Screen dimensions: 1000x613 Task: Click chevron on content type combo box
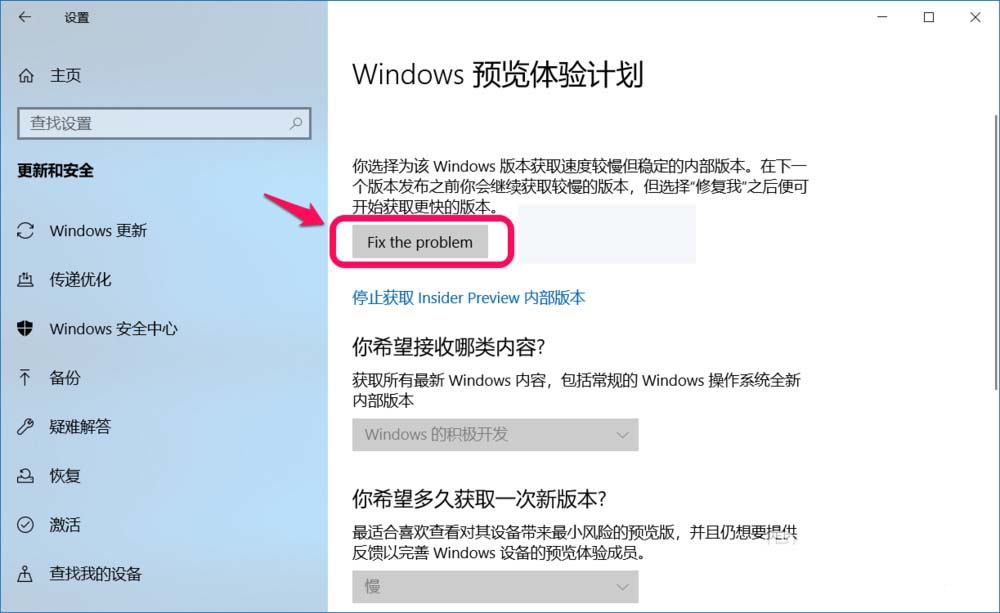(622, 435)
